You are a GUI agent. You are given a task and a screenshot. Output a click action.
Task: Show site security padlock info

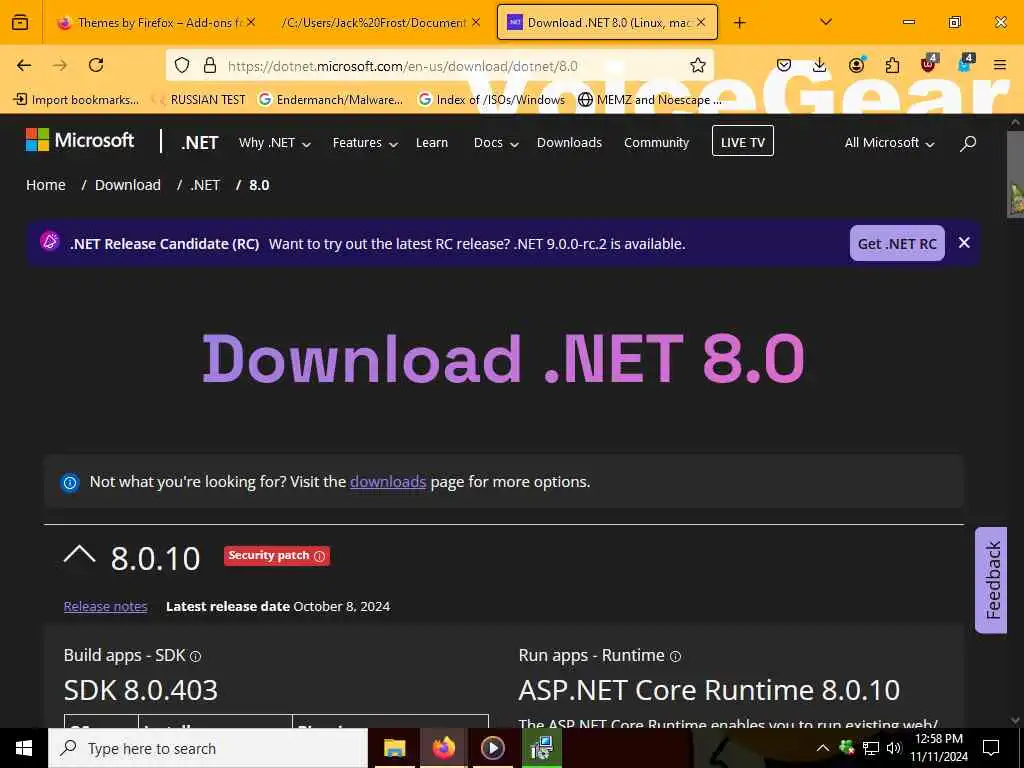(210, 65)
